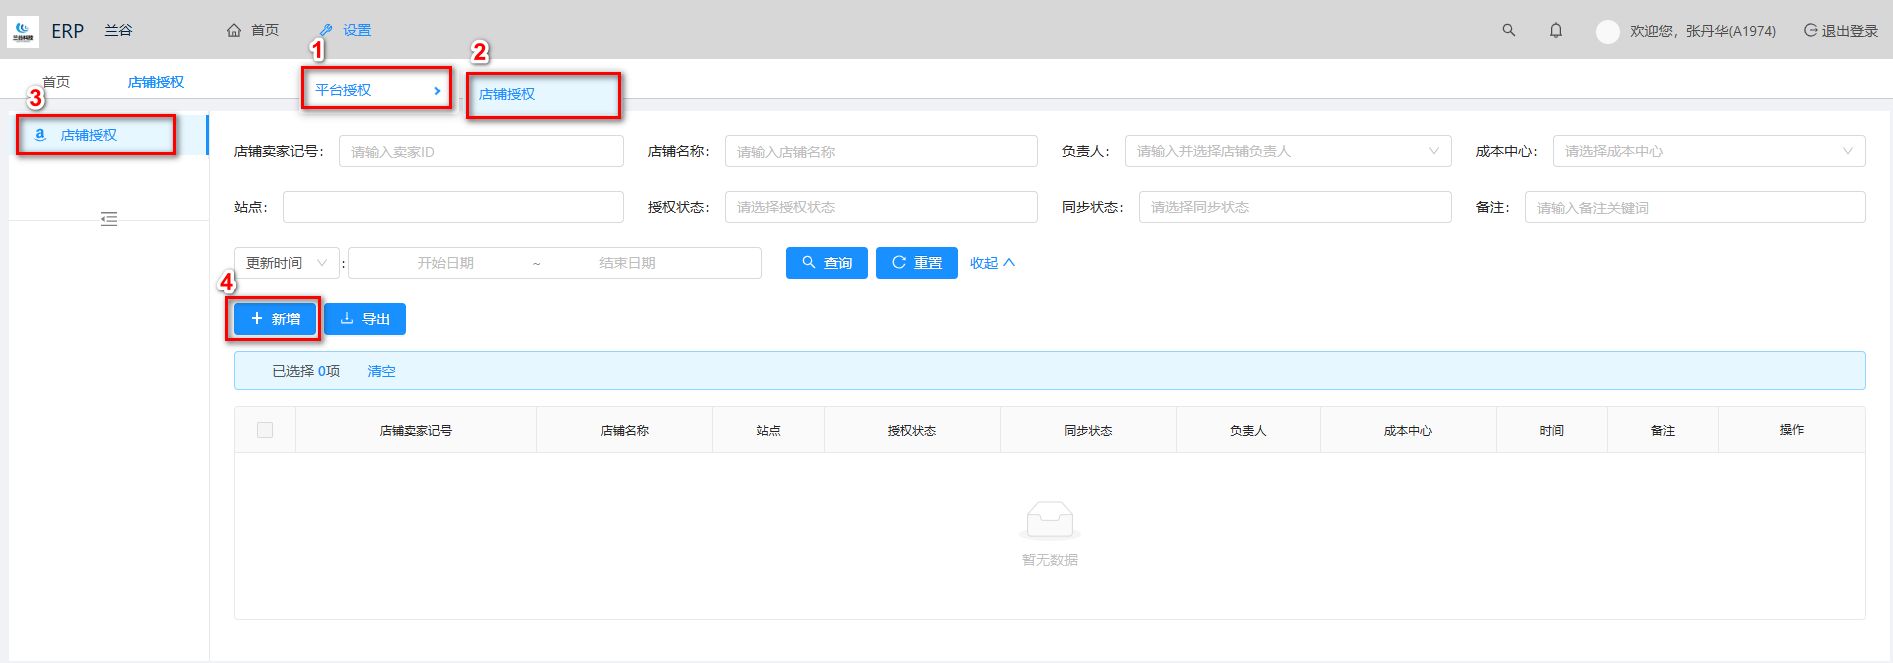The width and height of the screenshot is (1893, 663).
Task: Click the 查询 search button
Action: click(826, 263)
